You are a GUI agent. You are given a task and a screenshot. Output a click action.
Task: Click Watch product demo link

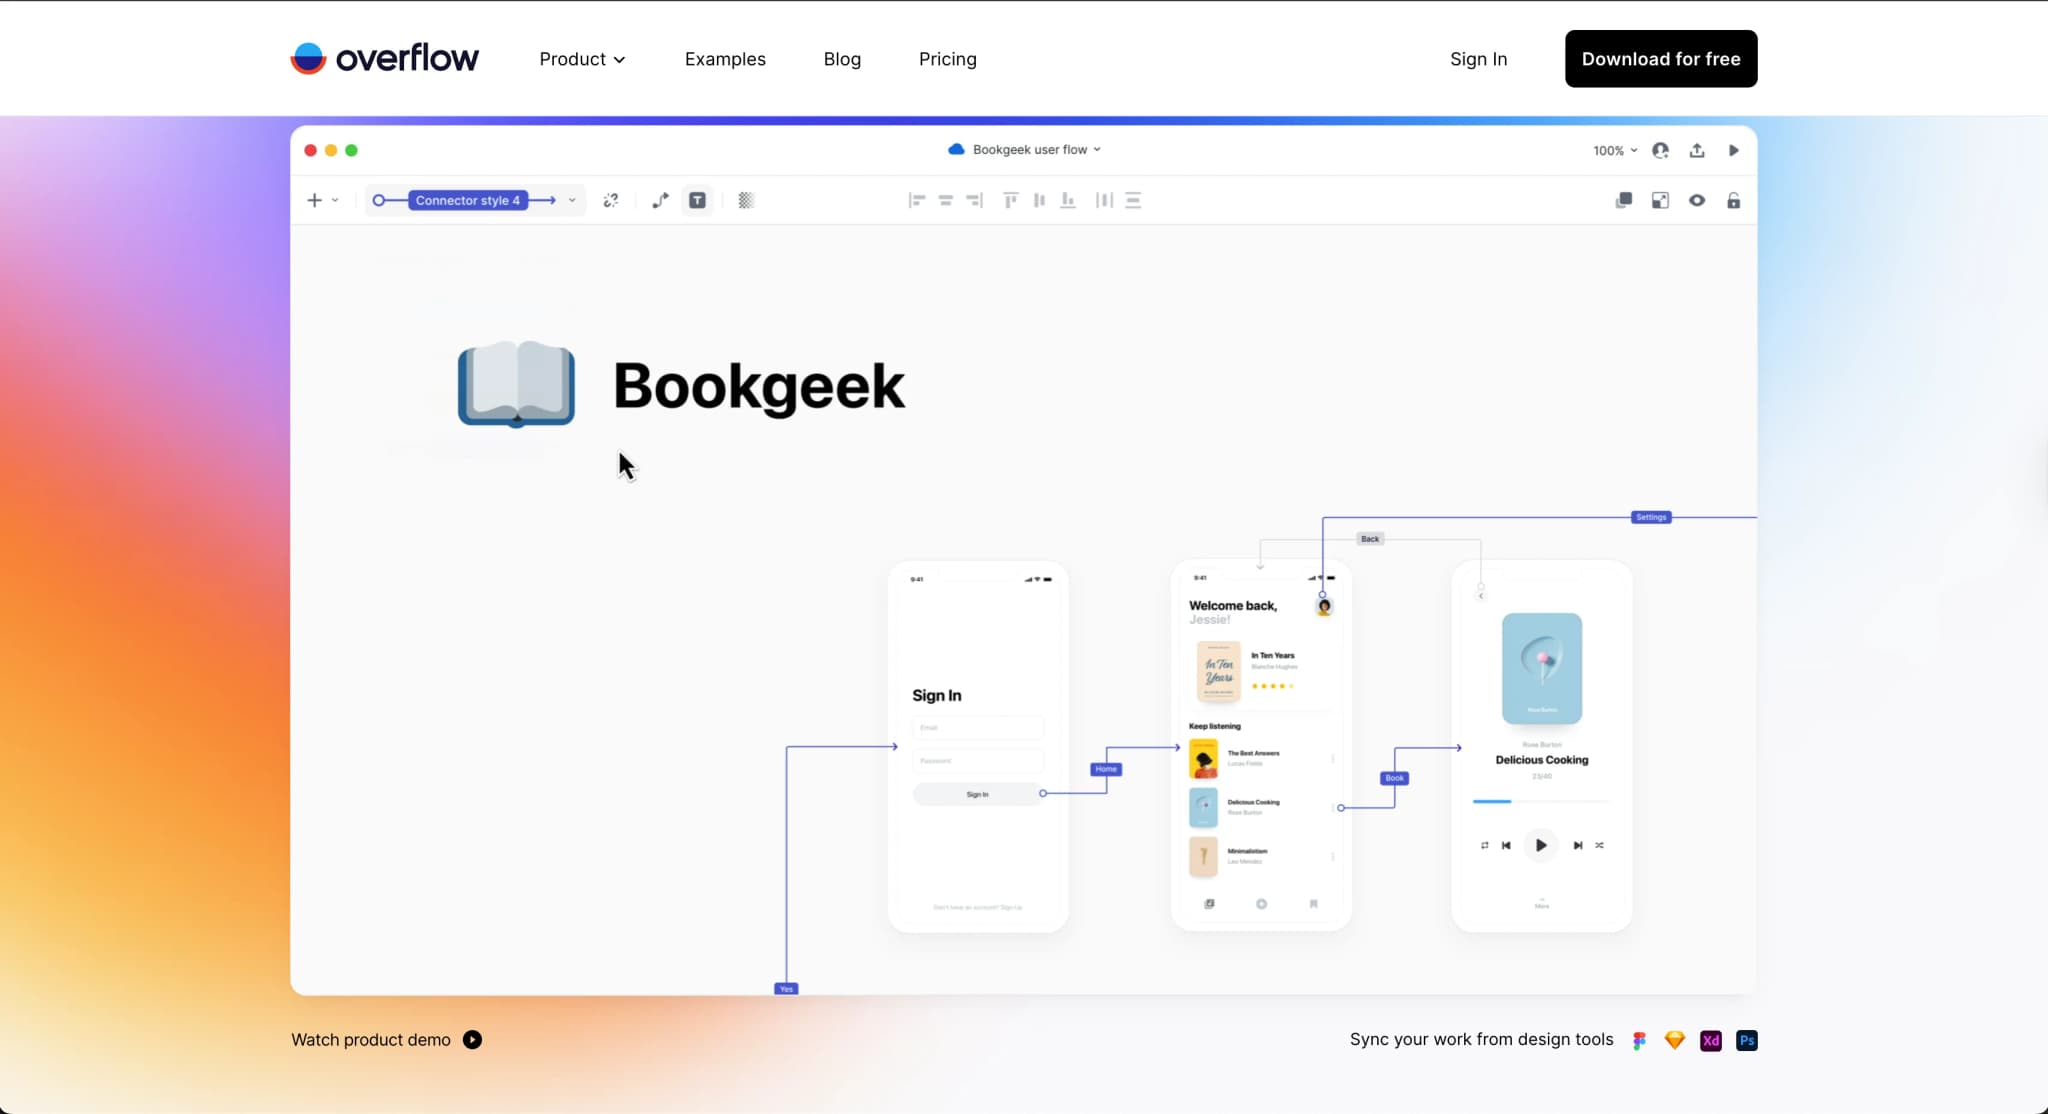click(386, 1040)
